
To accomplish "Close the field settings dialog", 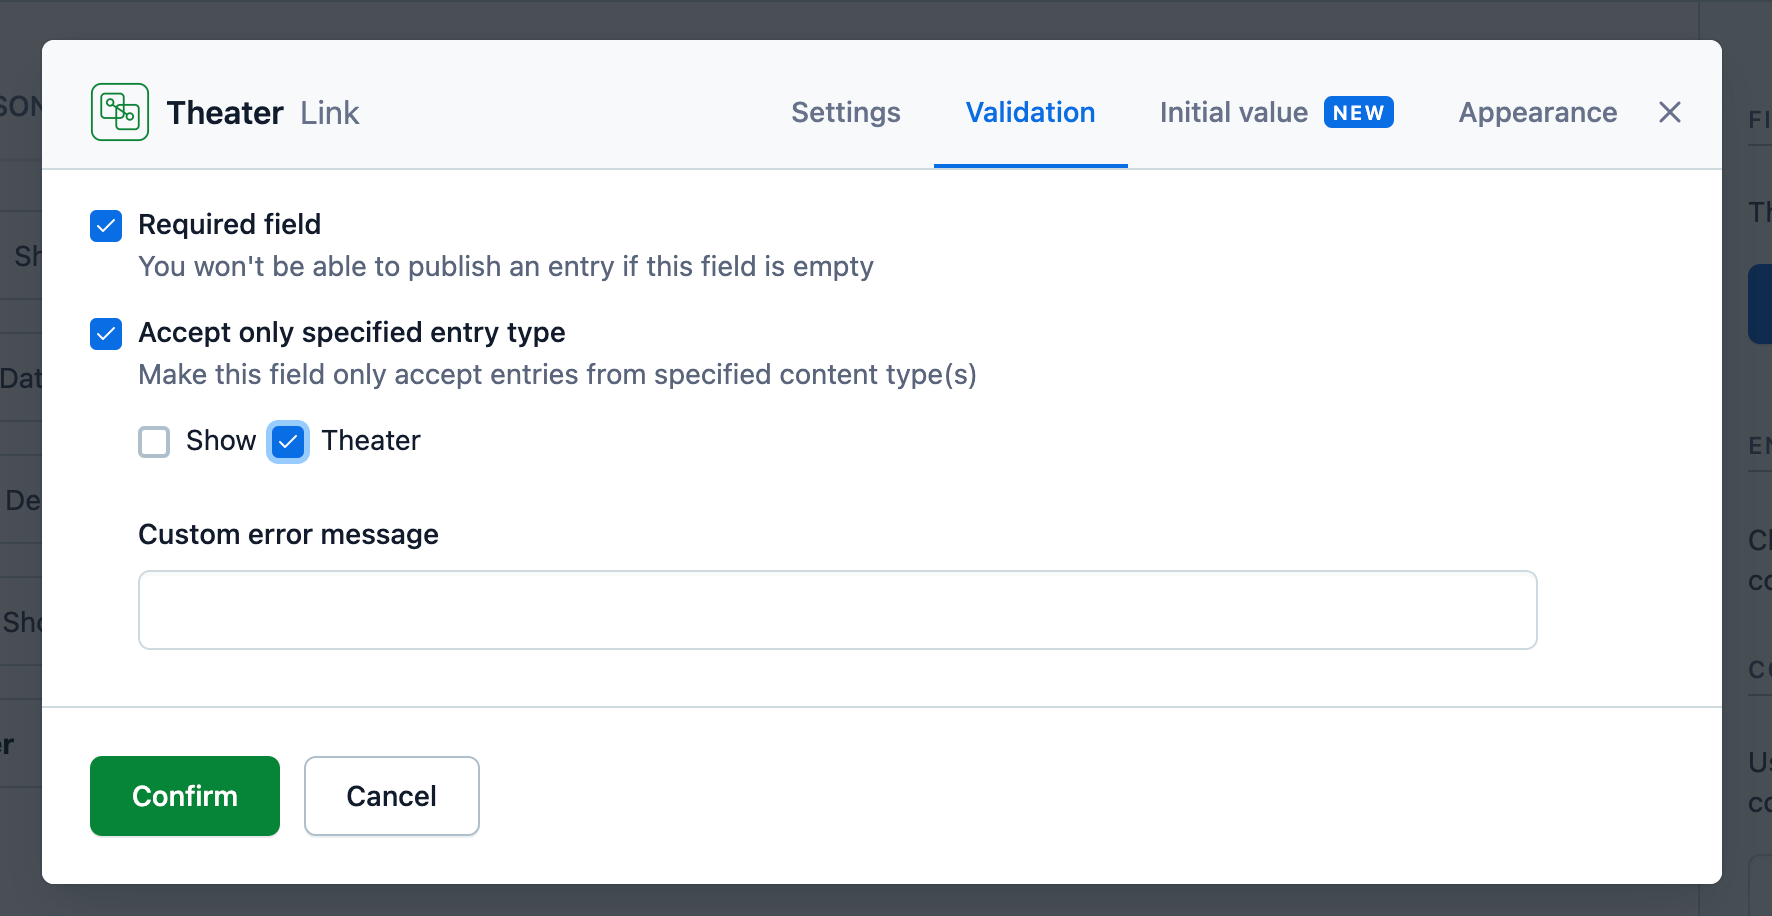I will click(1669, 112).
